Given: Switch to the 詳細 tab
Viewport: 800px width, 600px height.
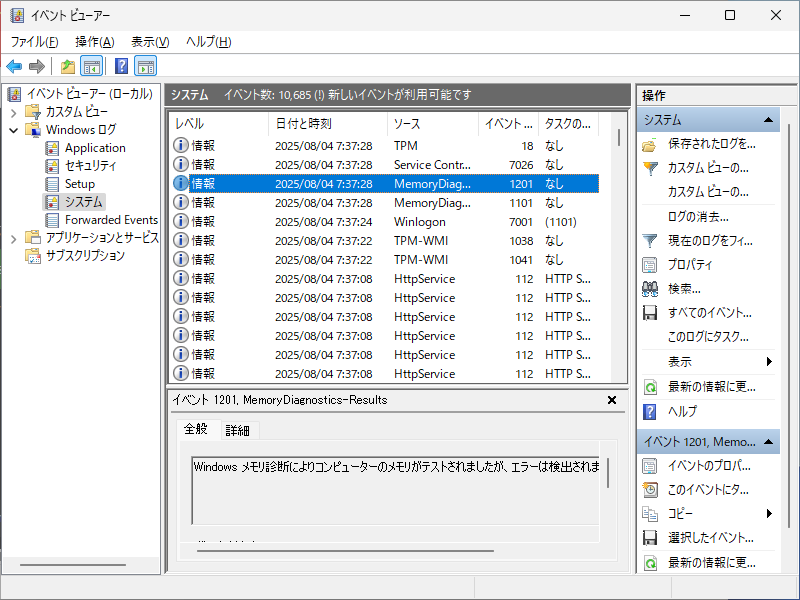Looking at the screenshot, I should [x=238, y=431].
